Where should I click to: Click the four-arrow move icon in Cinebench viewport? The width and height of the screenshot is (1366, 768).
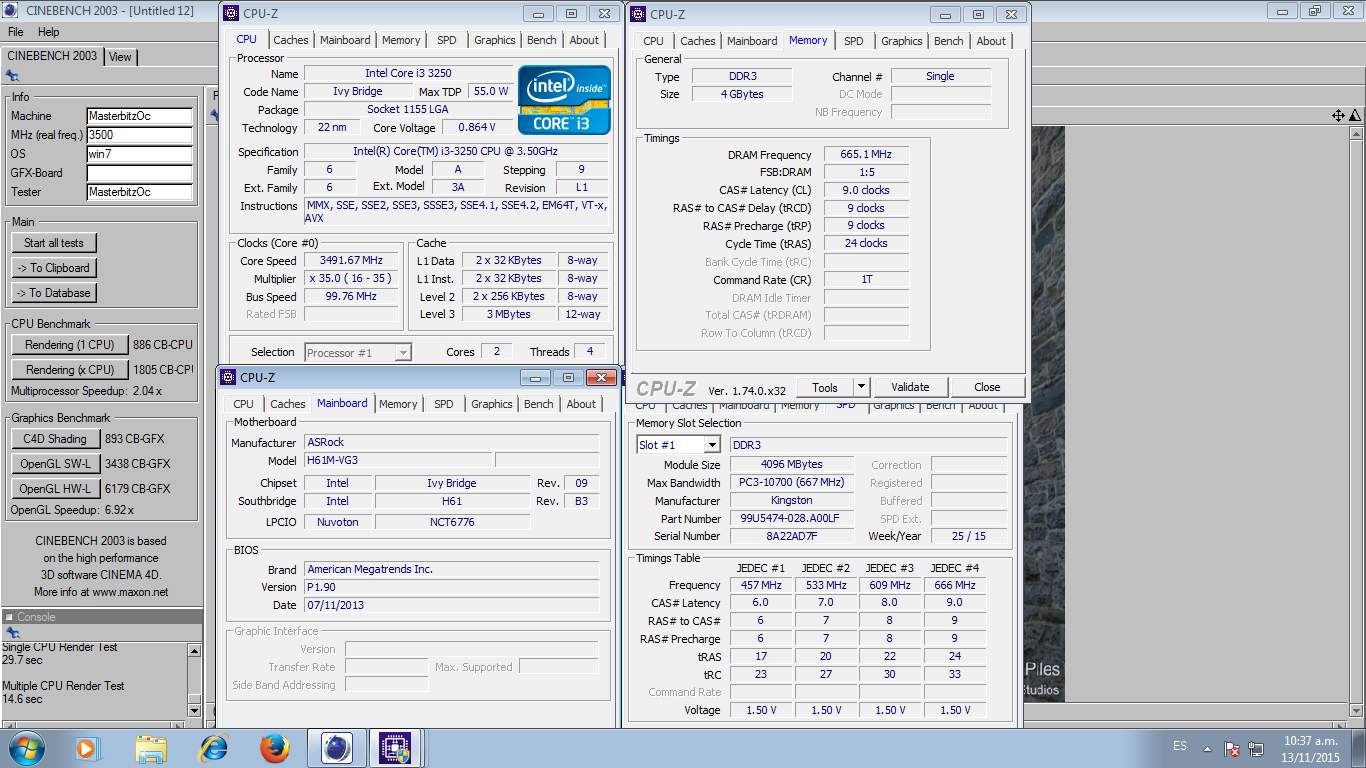[x=1338, y=116]
